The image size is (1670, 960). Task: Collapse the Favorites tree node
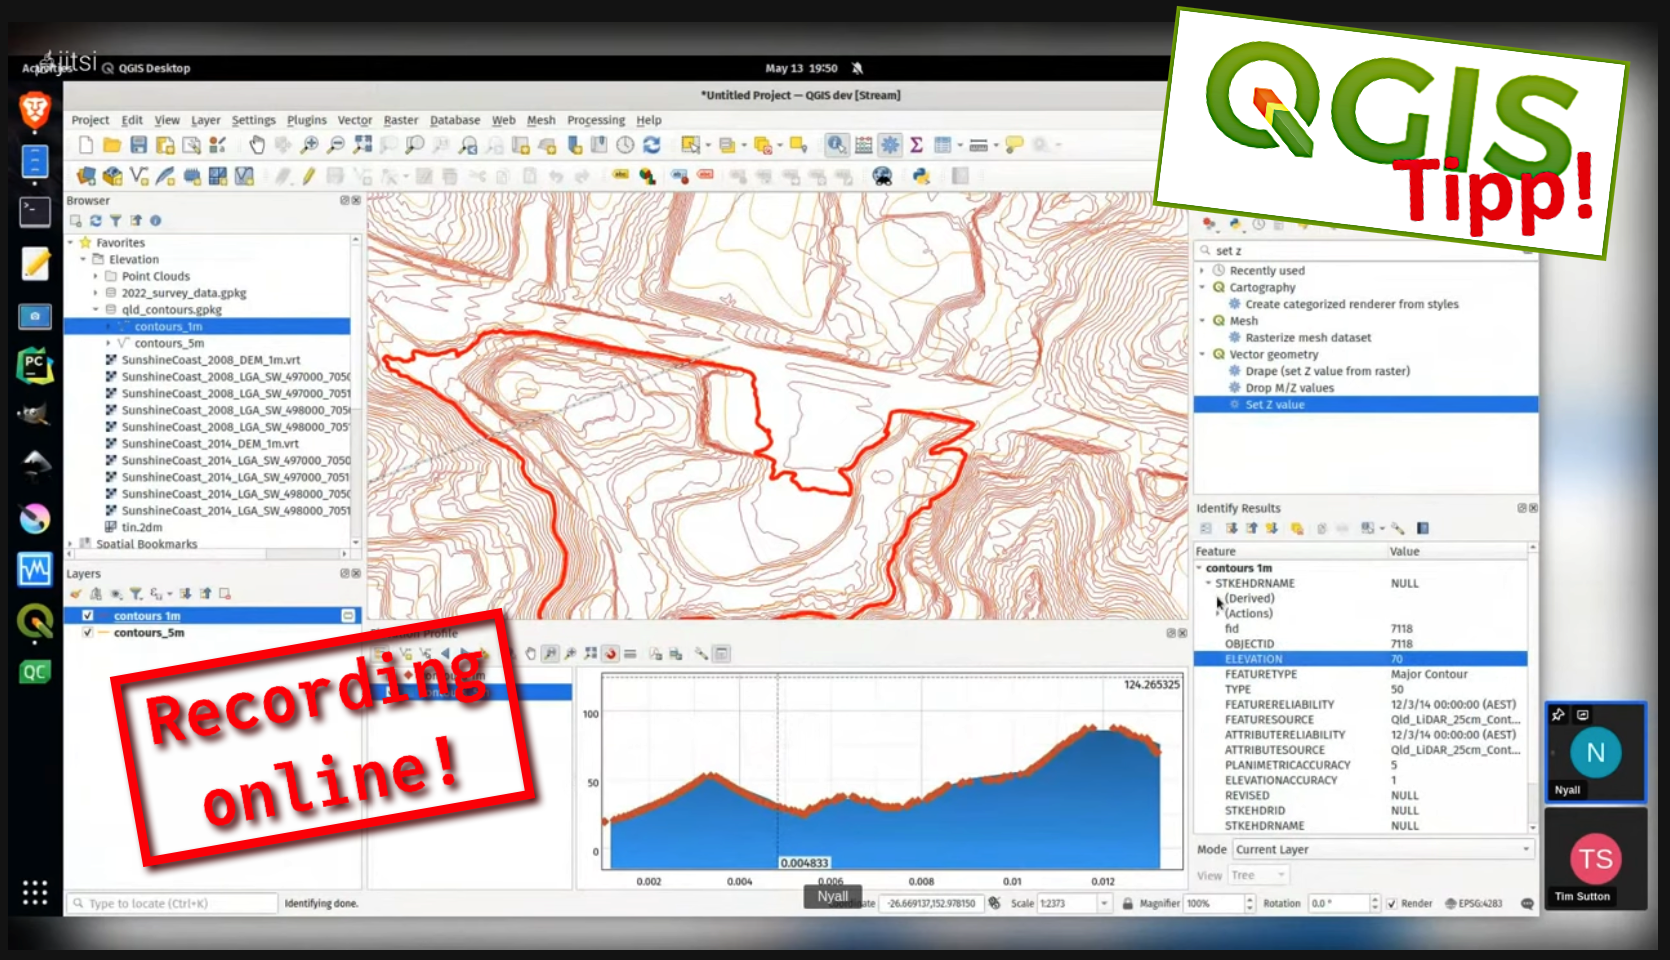71,243
